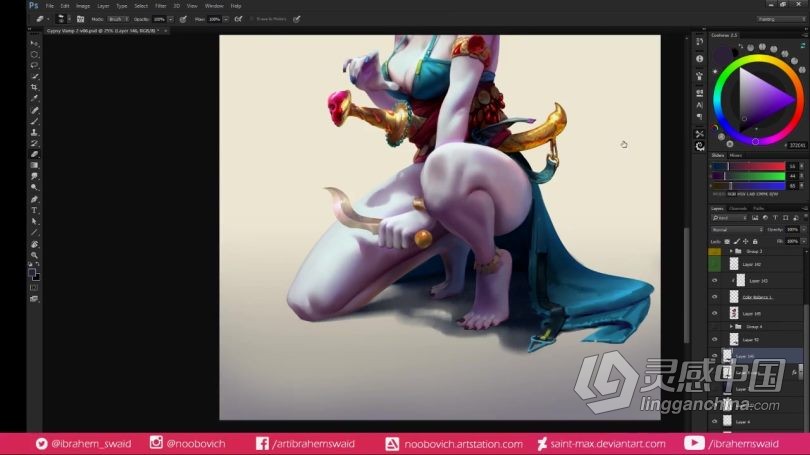Open the Flow slider dropdown
The image size is (810, 455).
pyautogui.click(x=226, y=19)
